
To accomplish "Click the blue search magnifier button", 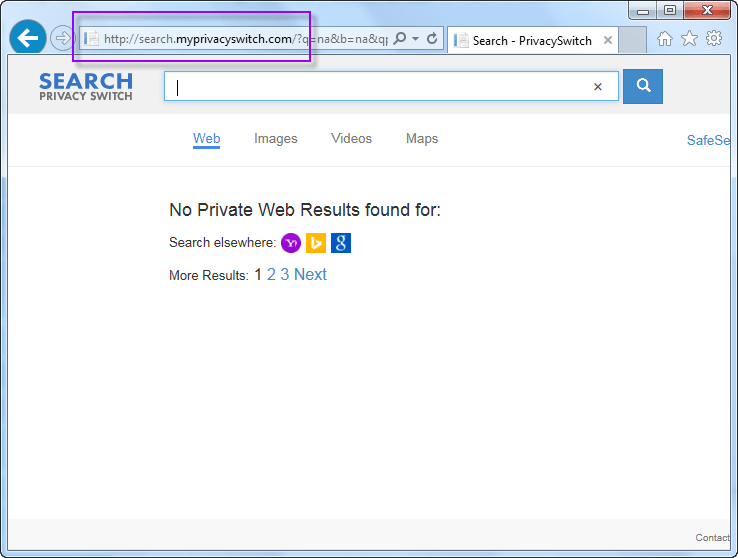I will tap(643, 87).
